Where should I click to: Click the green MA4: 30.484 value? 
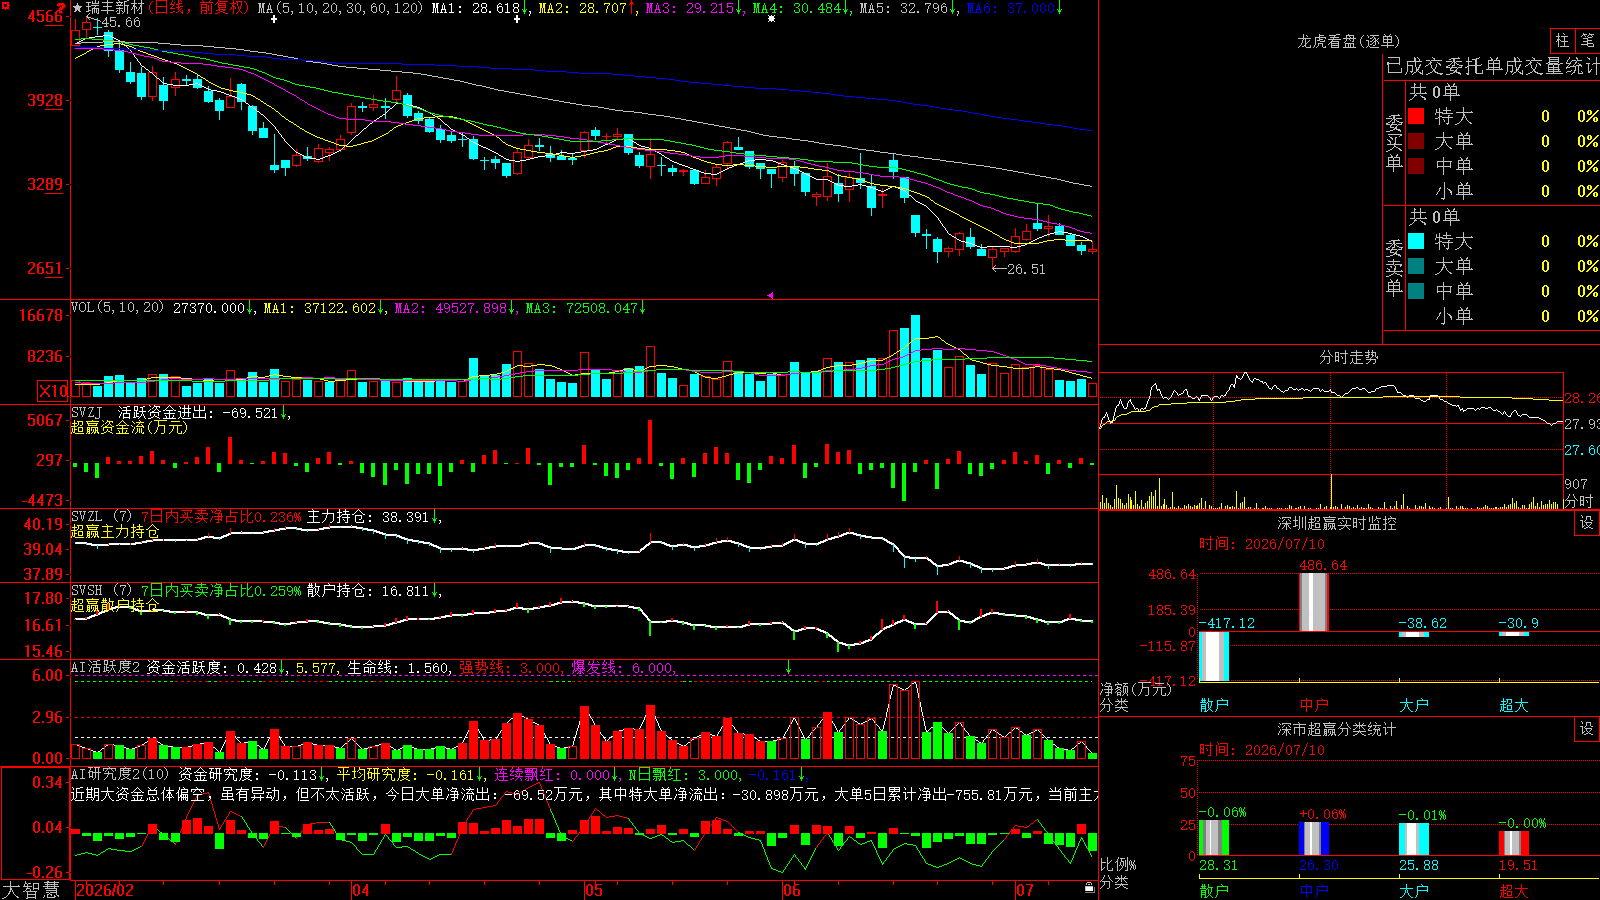797,8
